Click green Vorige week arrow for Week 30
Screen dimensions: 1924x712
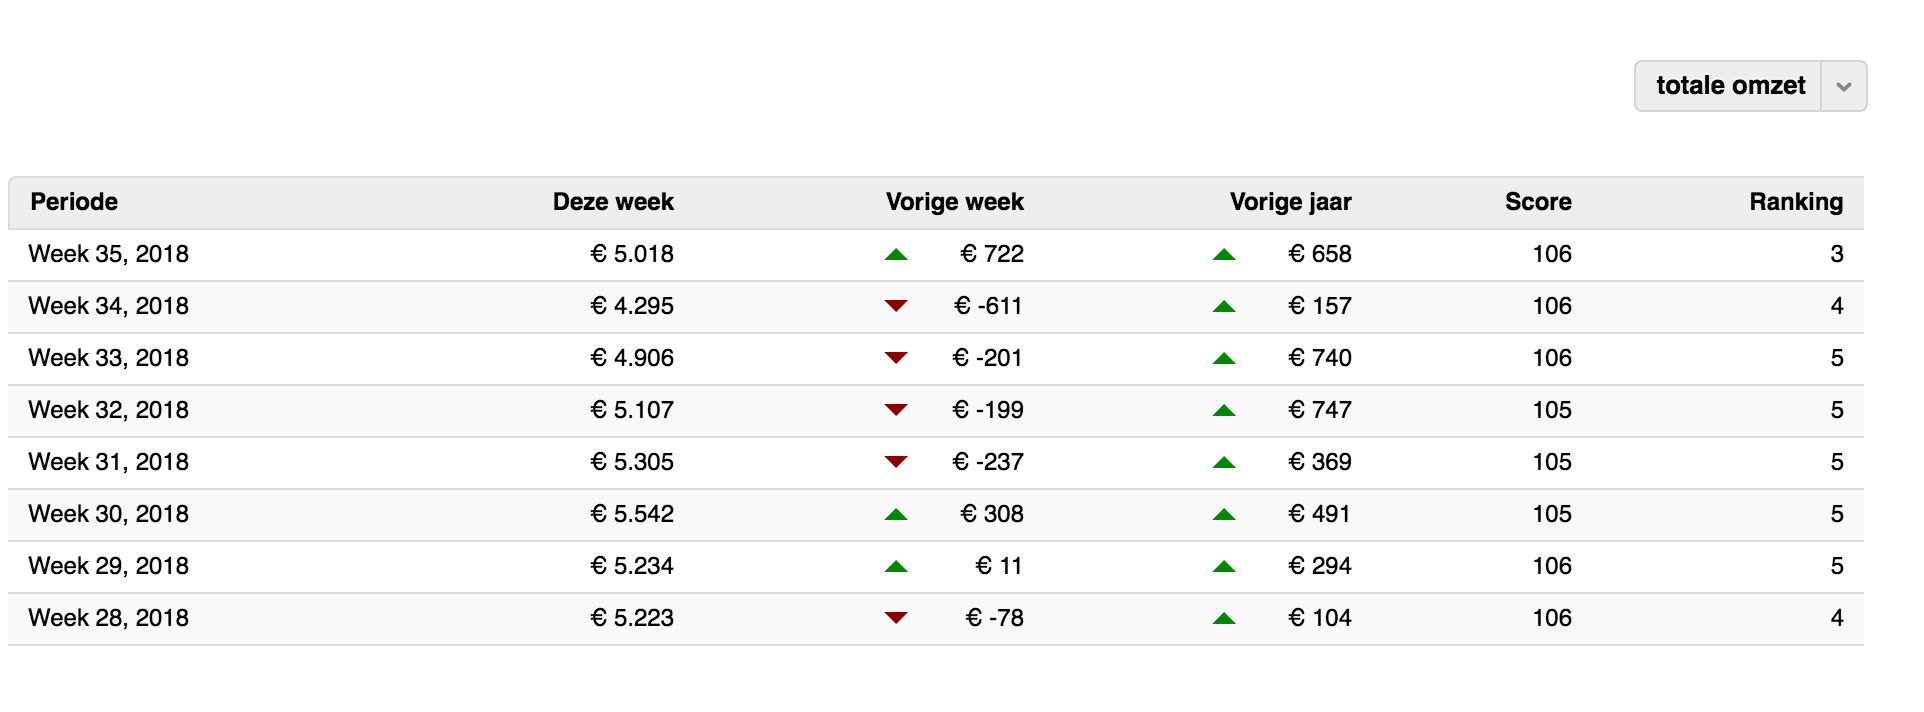coord(896,515)
